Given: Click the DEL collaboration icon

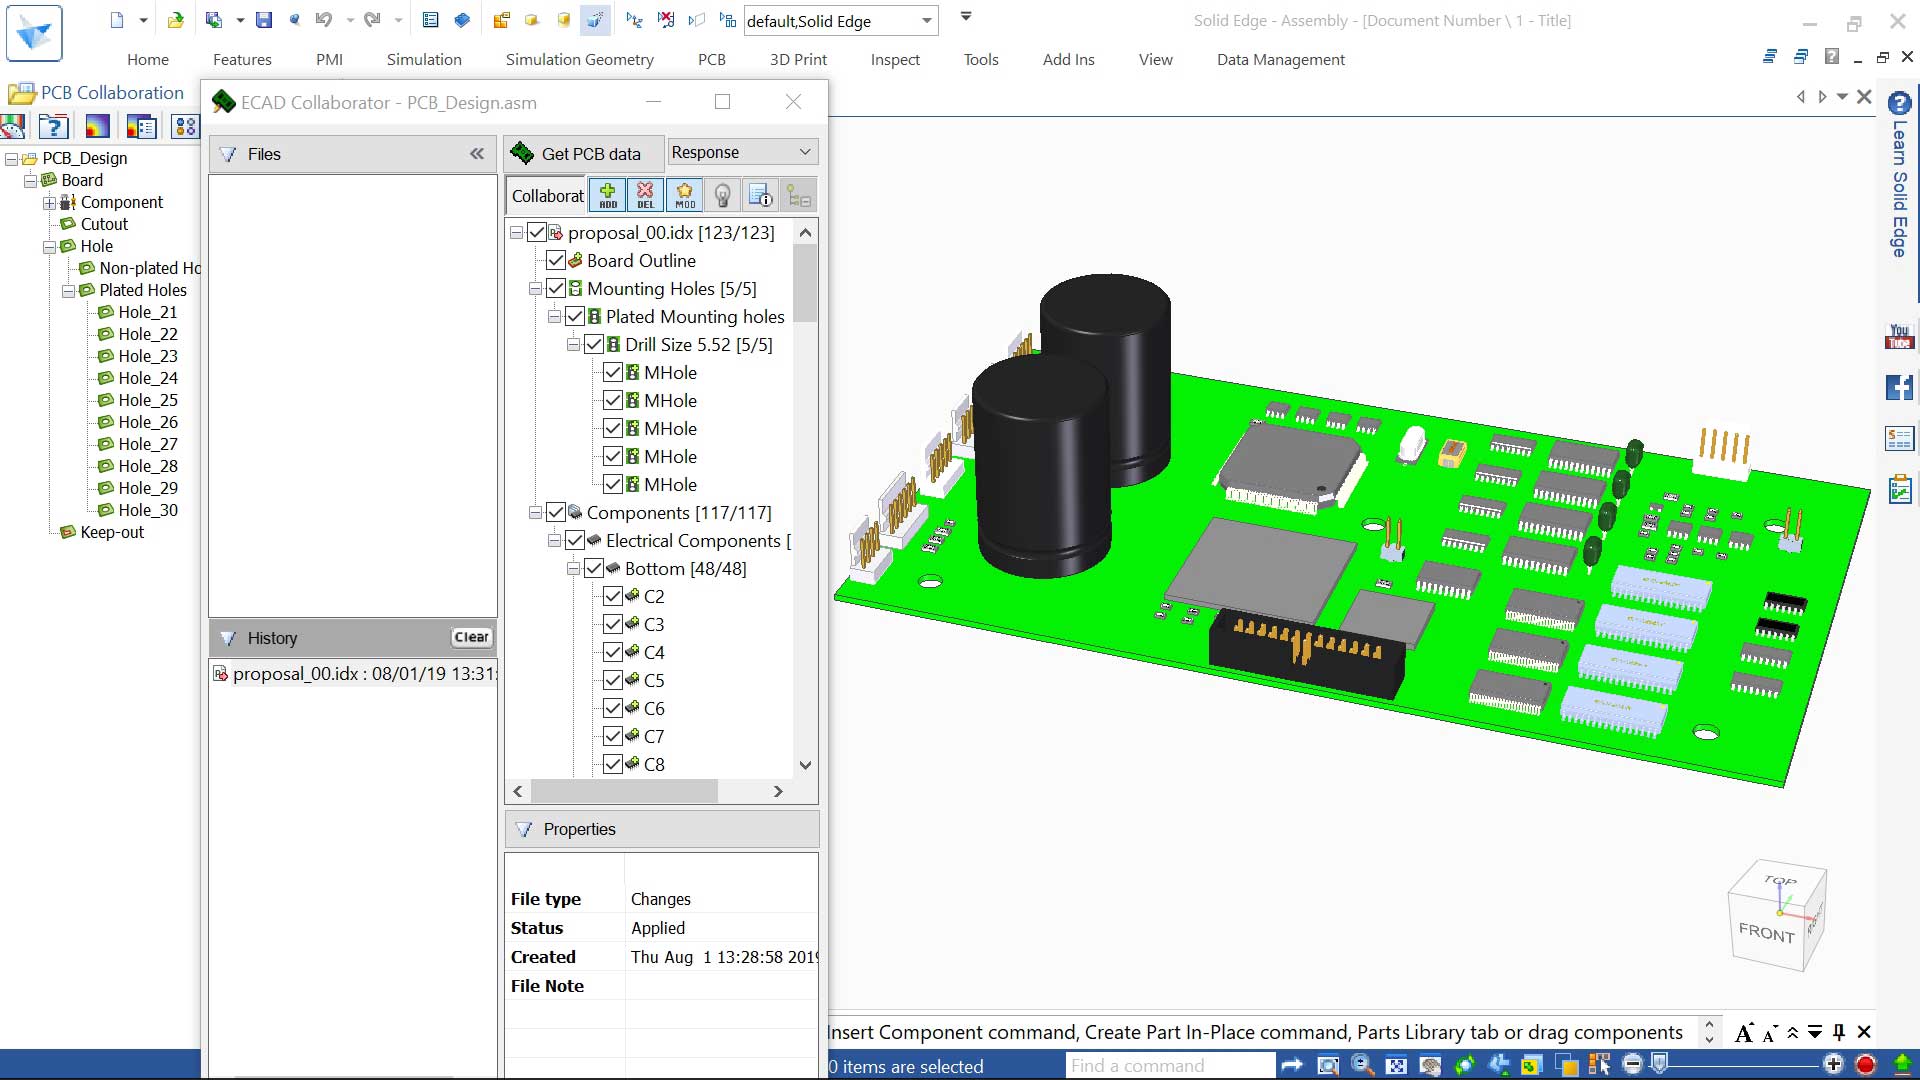Looking at the screenshot, I should coord(645,195).
